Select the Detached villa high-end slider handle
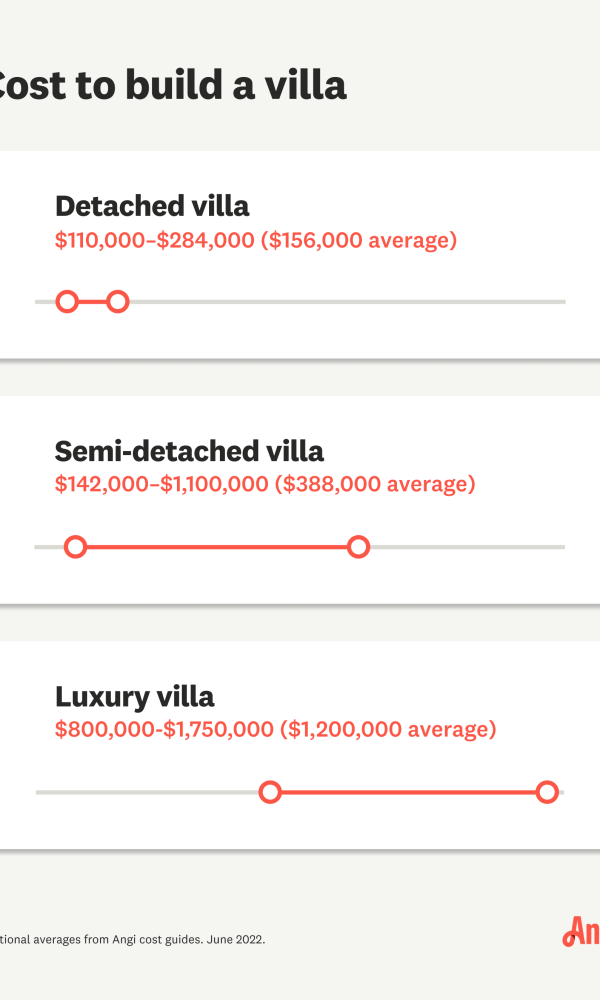 tap(117, 302)
